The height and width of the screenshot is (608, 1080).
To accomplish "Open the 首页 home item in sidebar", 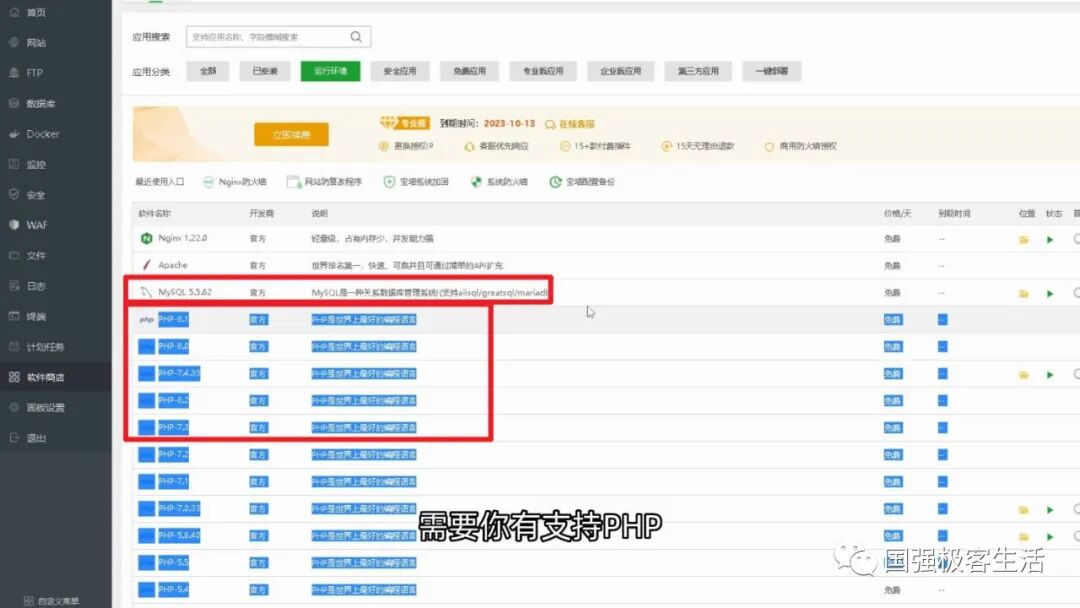I will (x=36, y=12).
